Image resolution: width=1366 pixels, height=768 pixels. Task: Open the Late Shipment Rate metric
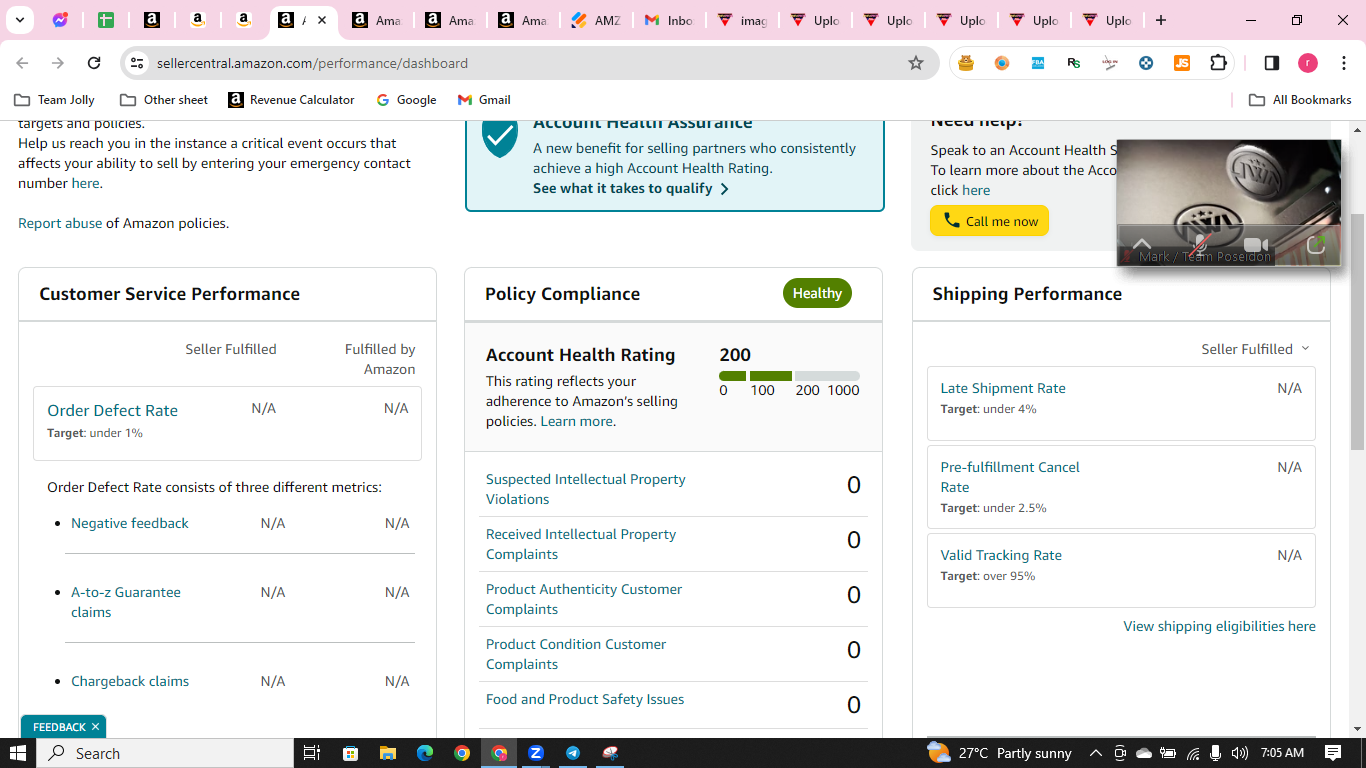1003,388
